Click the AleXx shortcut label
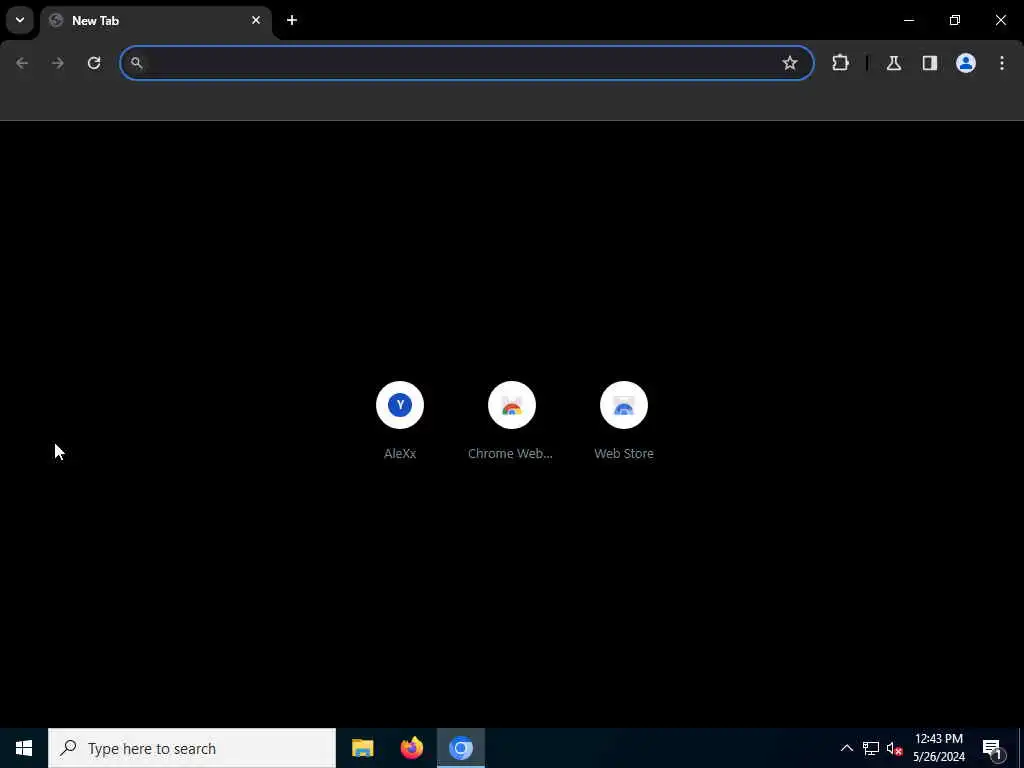1024x768 pixels. (400, 453)
